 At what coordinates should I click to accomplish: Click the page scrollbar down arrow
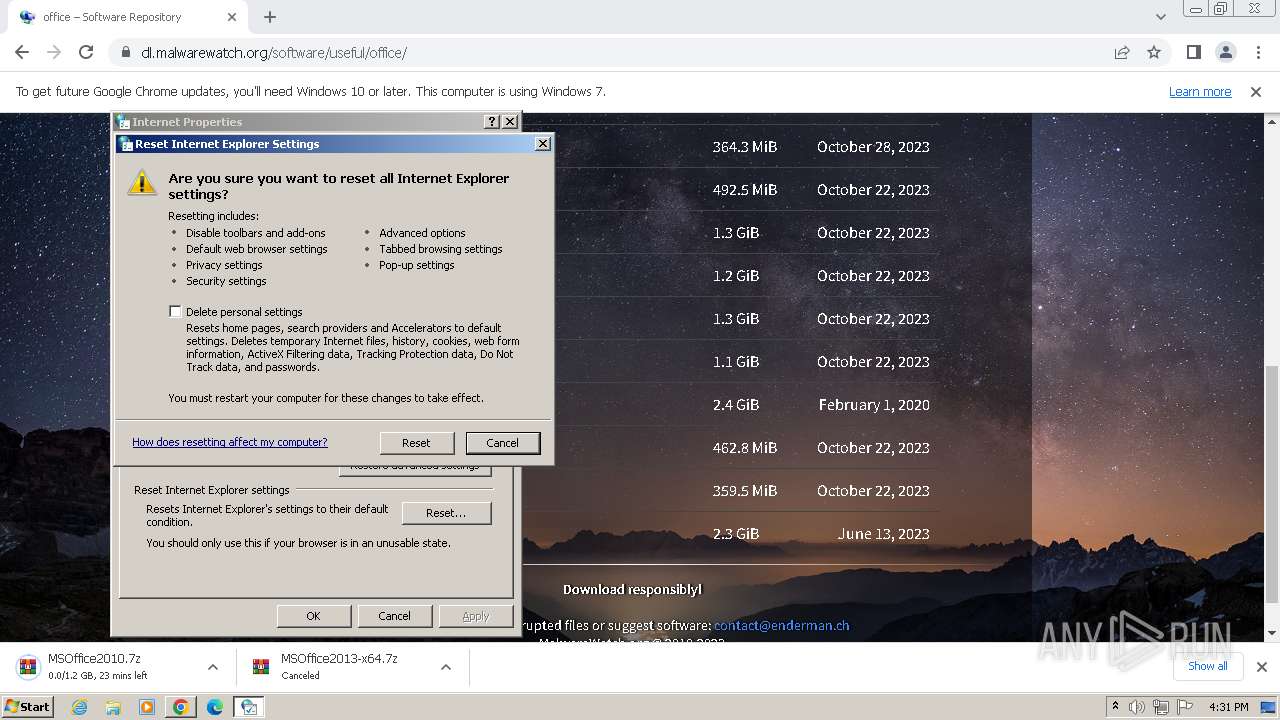pos(1272,632)
